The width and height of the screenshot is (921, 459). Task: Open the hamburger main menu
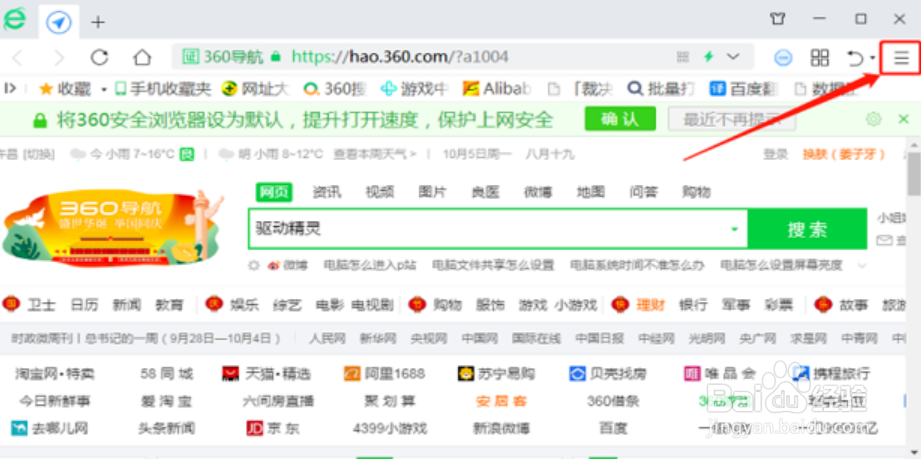click(901, 58)
